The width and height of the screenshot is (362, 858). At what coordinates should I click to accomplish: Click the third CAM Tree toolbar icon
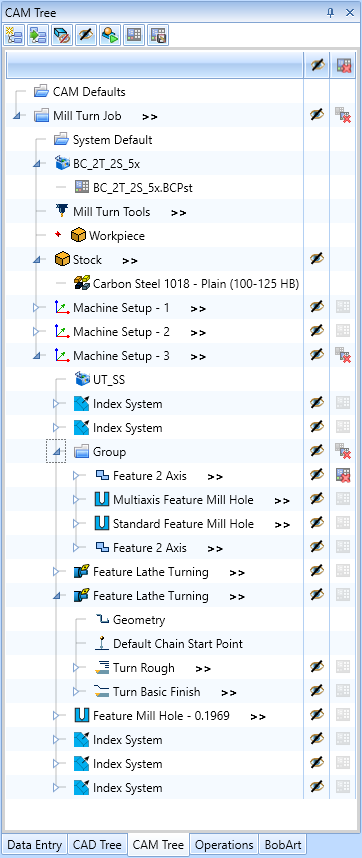62,35
